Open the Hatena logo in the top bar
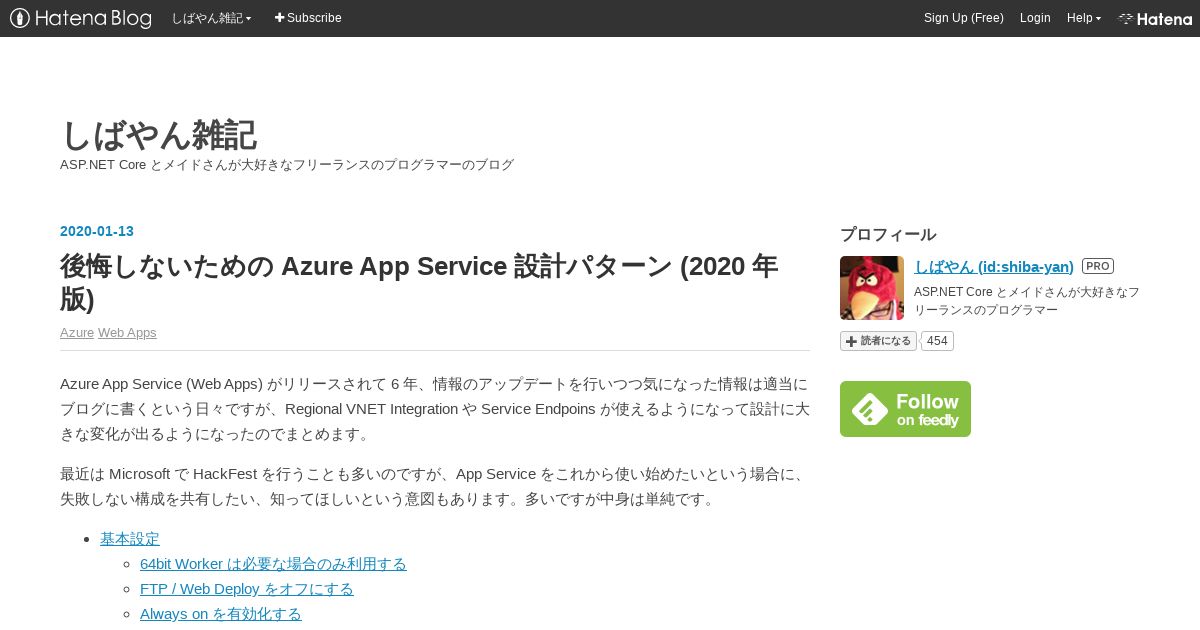This screenshot has height=630, width=1200. (x=1155, y=18)
